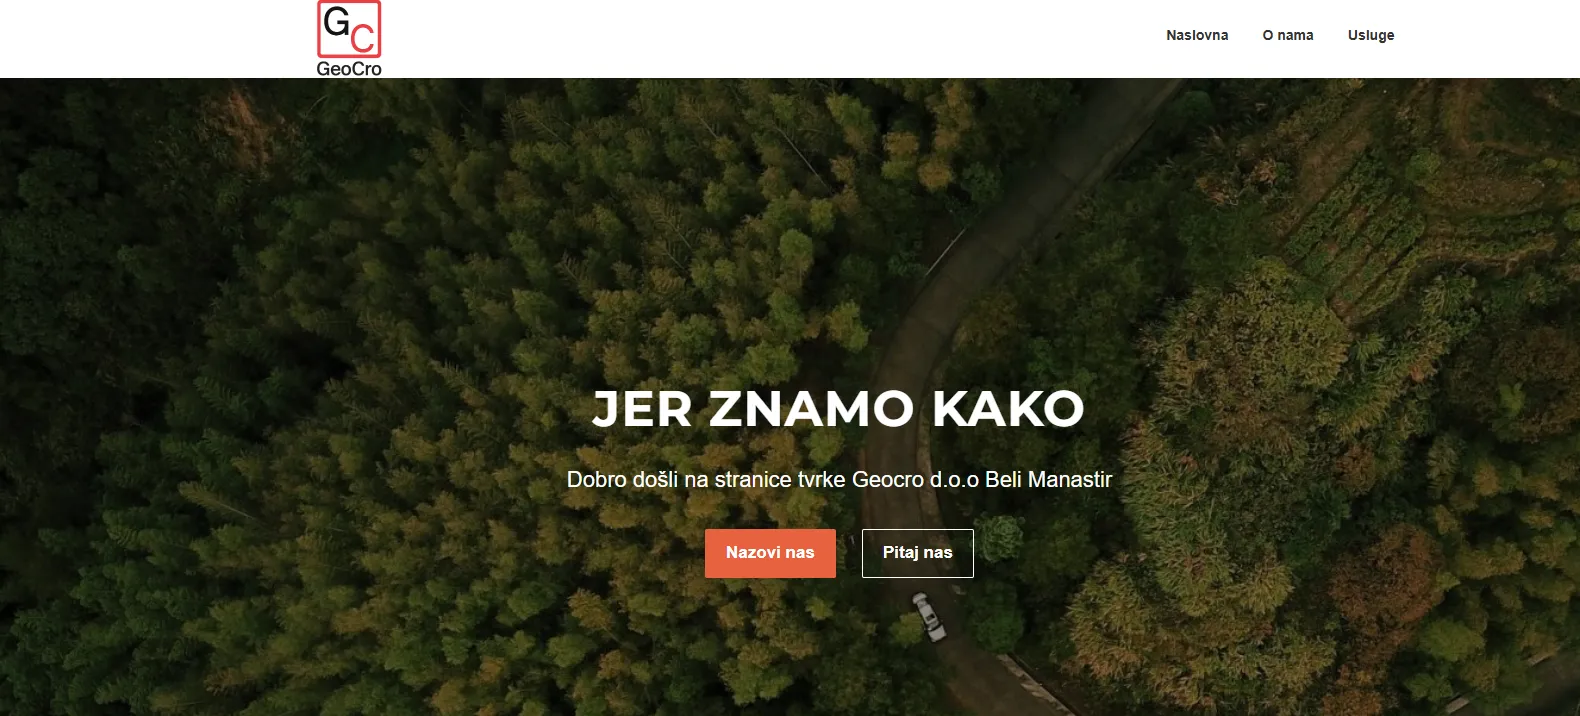Click the JER ZNAMO KAKO headline
Viewport: 1580px width, 716px height.
(838, 409)
